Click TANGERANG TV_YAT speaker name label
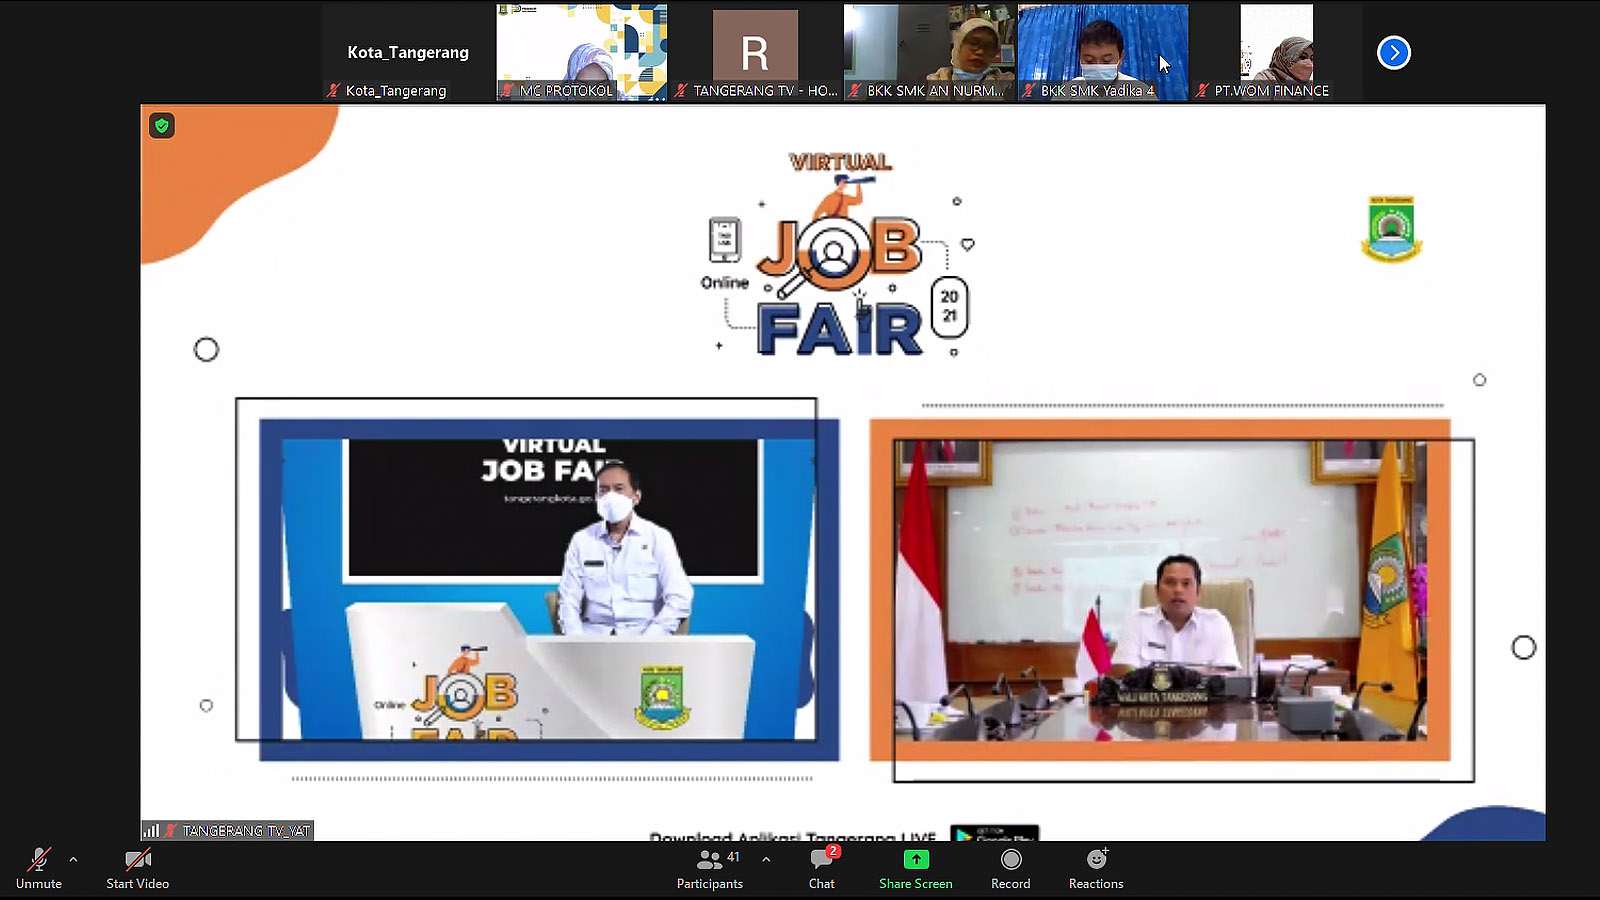The image size is (1600, 900). (x=246, y=831)
